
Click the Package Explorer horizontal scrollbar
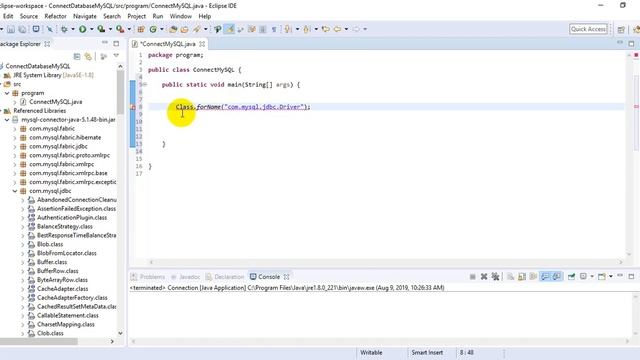[57, 341]
